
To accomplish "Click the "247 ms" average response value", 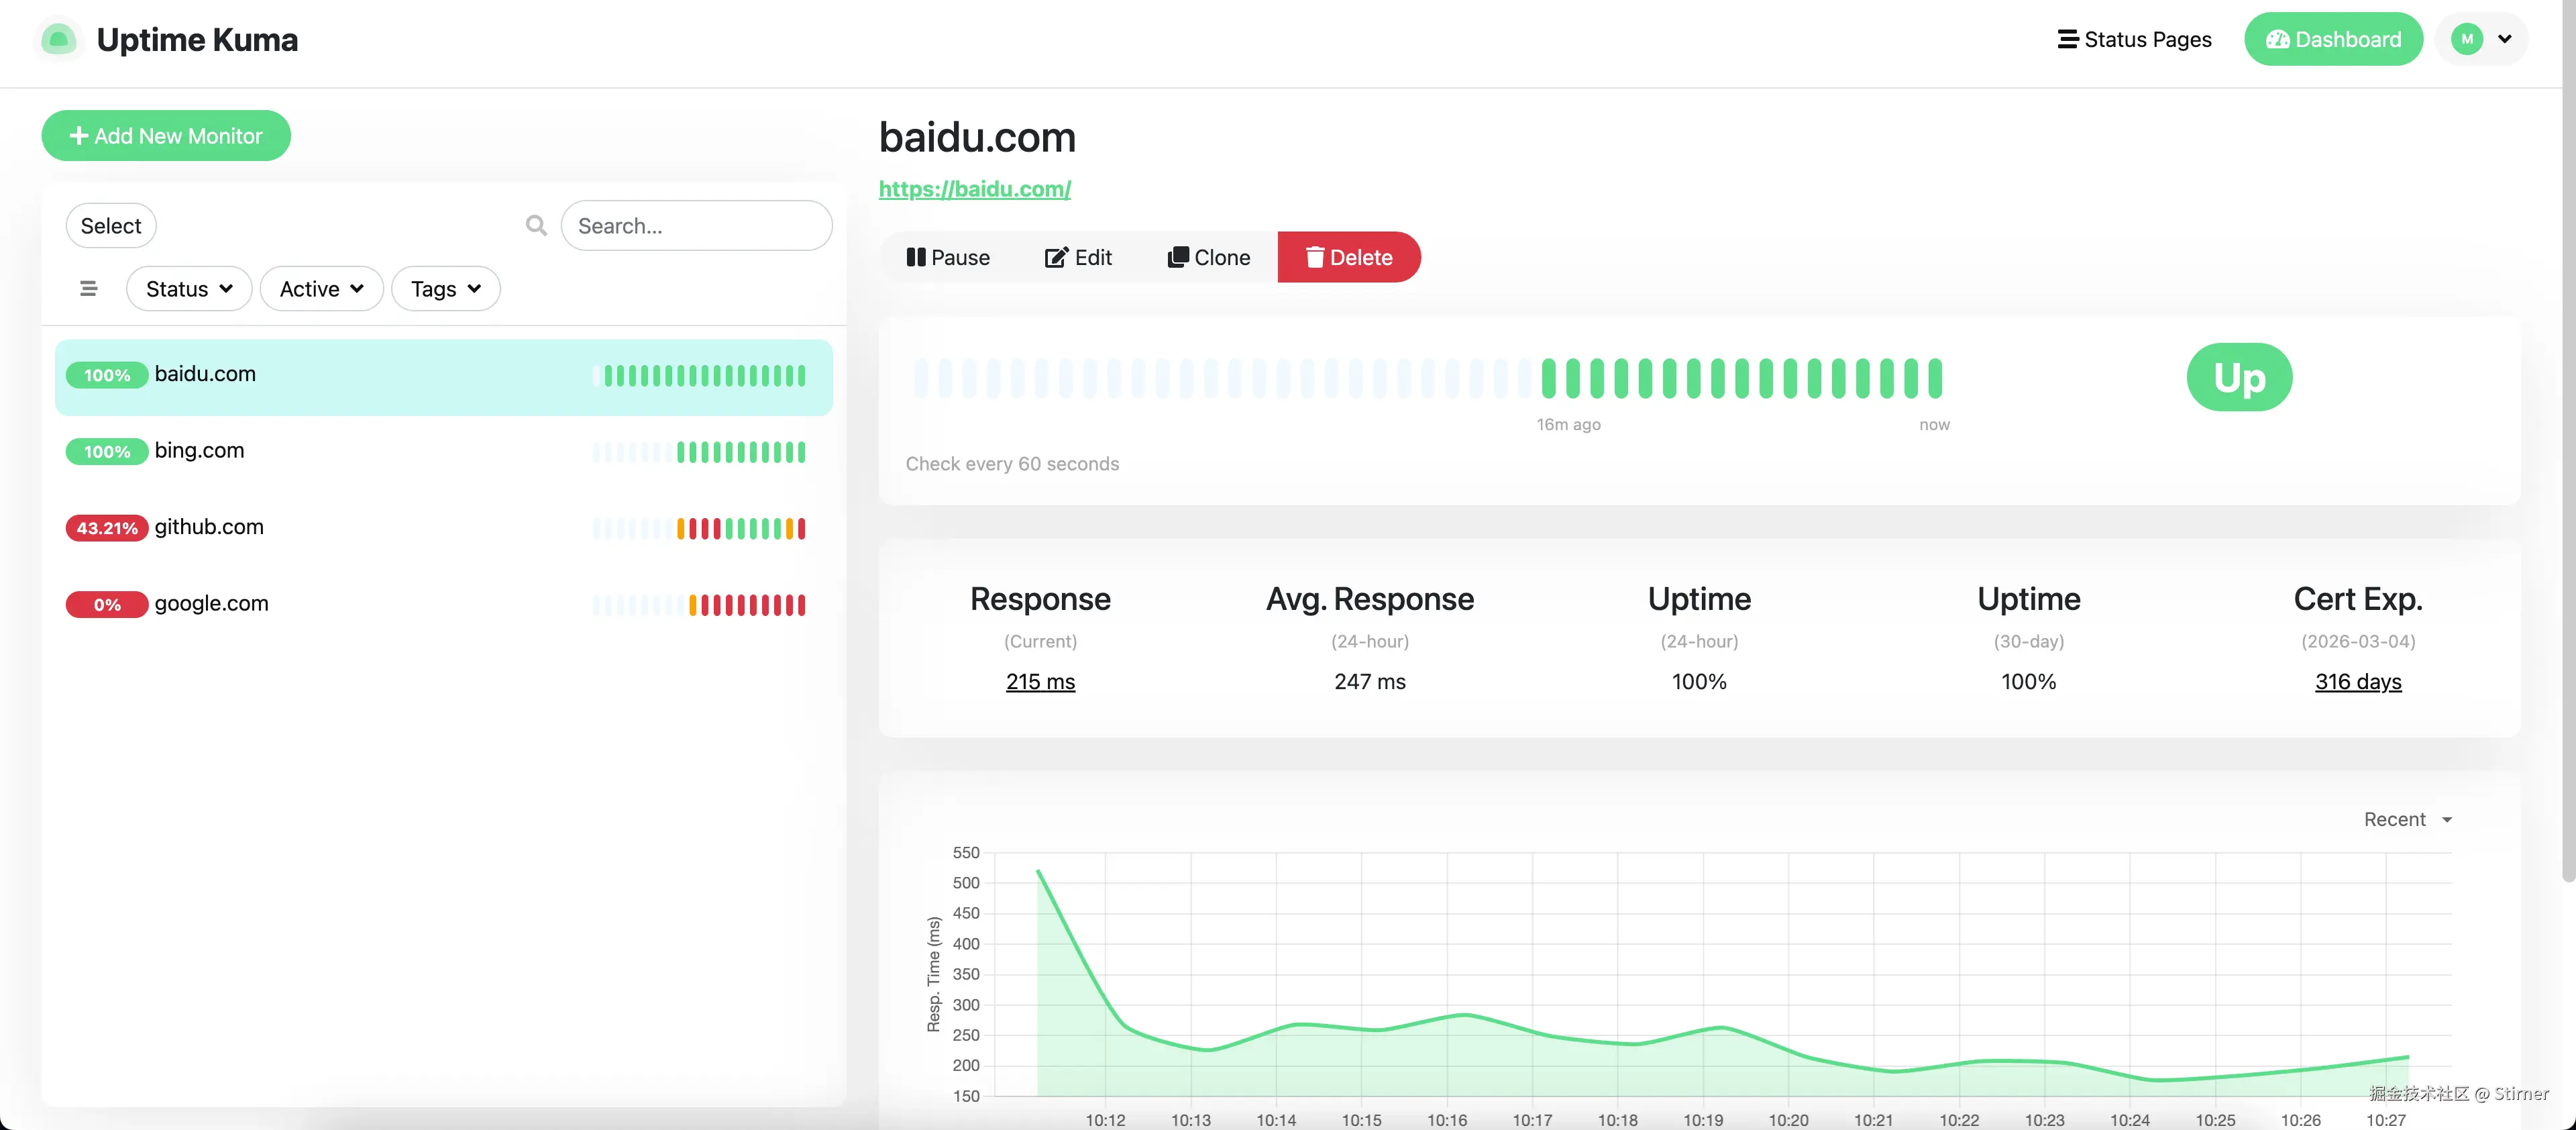I will coord(1370,682).
